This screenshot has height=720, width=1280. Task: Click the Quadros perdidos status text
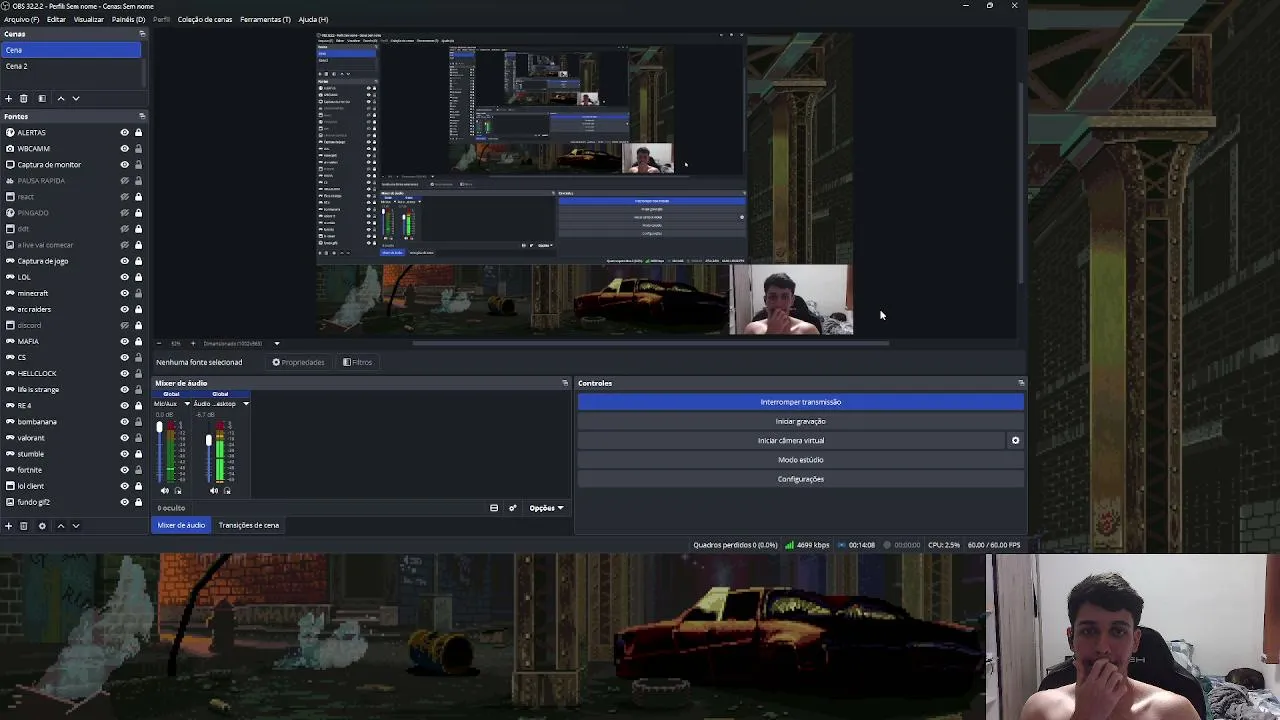pyautogui.click(x=735, y=545)
